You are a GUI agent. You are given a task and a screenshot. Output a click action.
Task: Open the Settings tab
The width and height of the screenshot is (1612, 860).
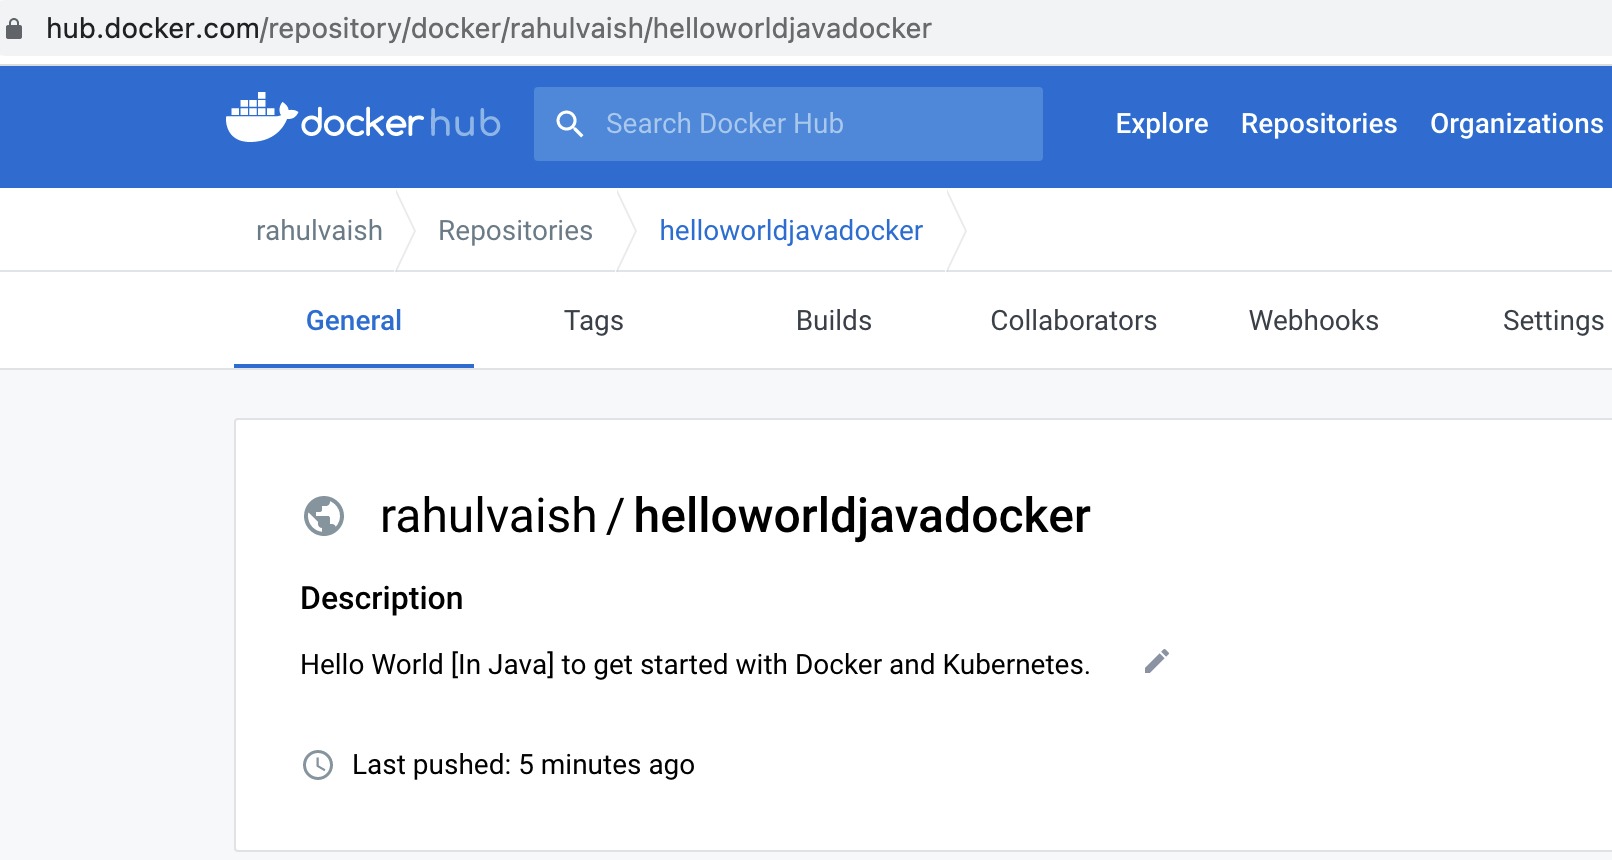(x=1553, y=321)
